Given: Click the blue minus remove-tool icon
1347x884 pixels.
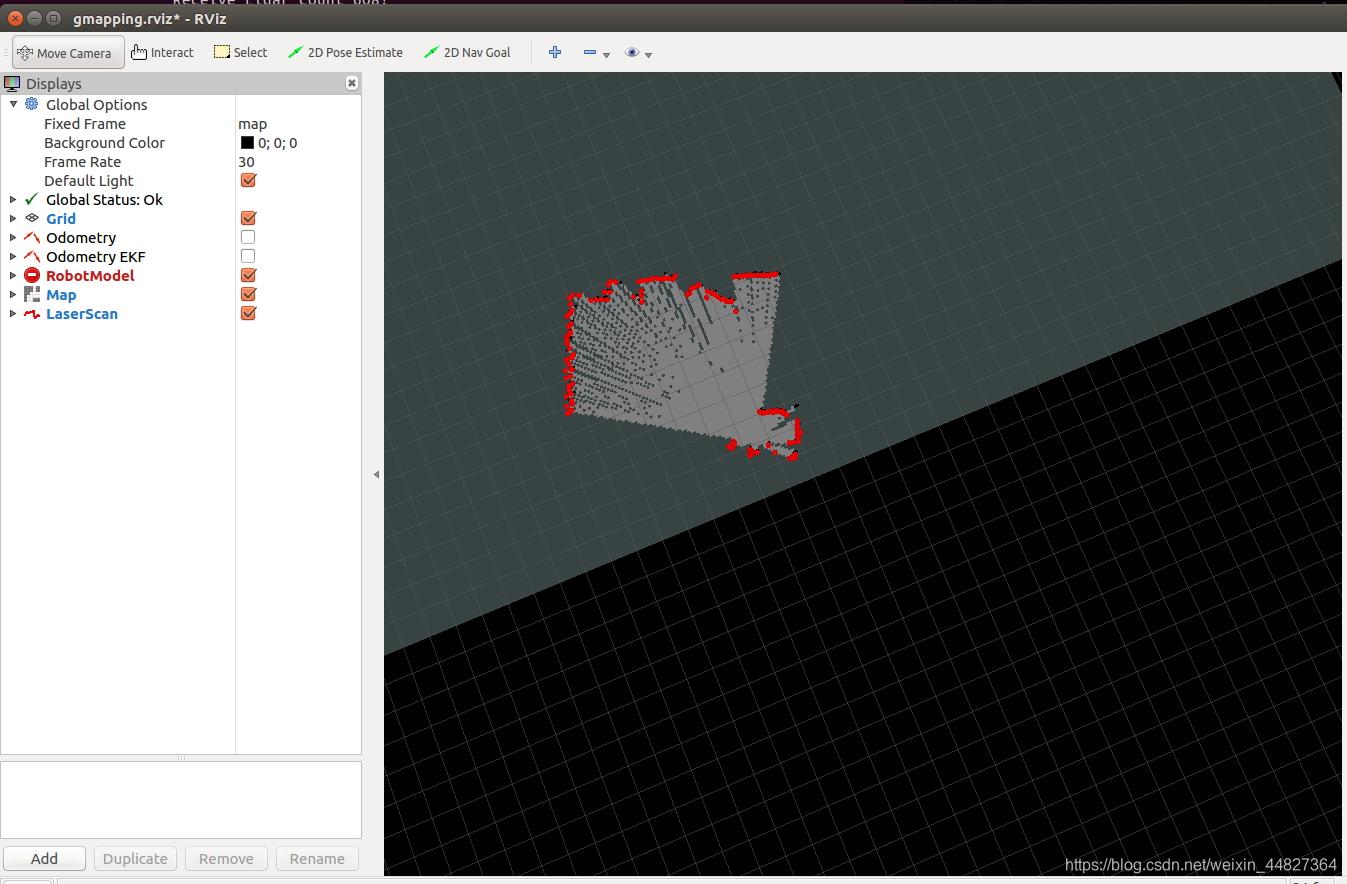Looking at the screenshot, I should tap(590, 53).
